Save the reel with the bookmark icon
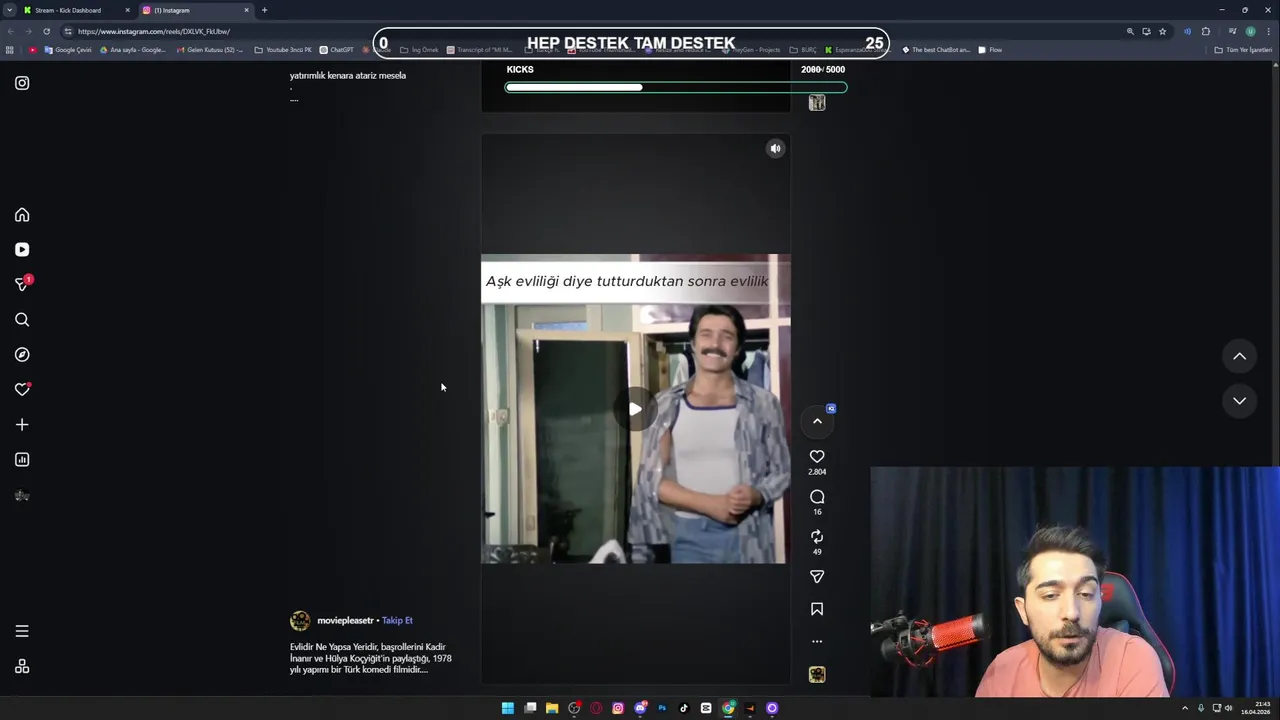This screenshot has width=1280, height=720. coord(817,609)
